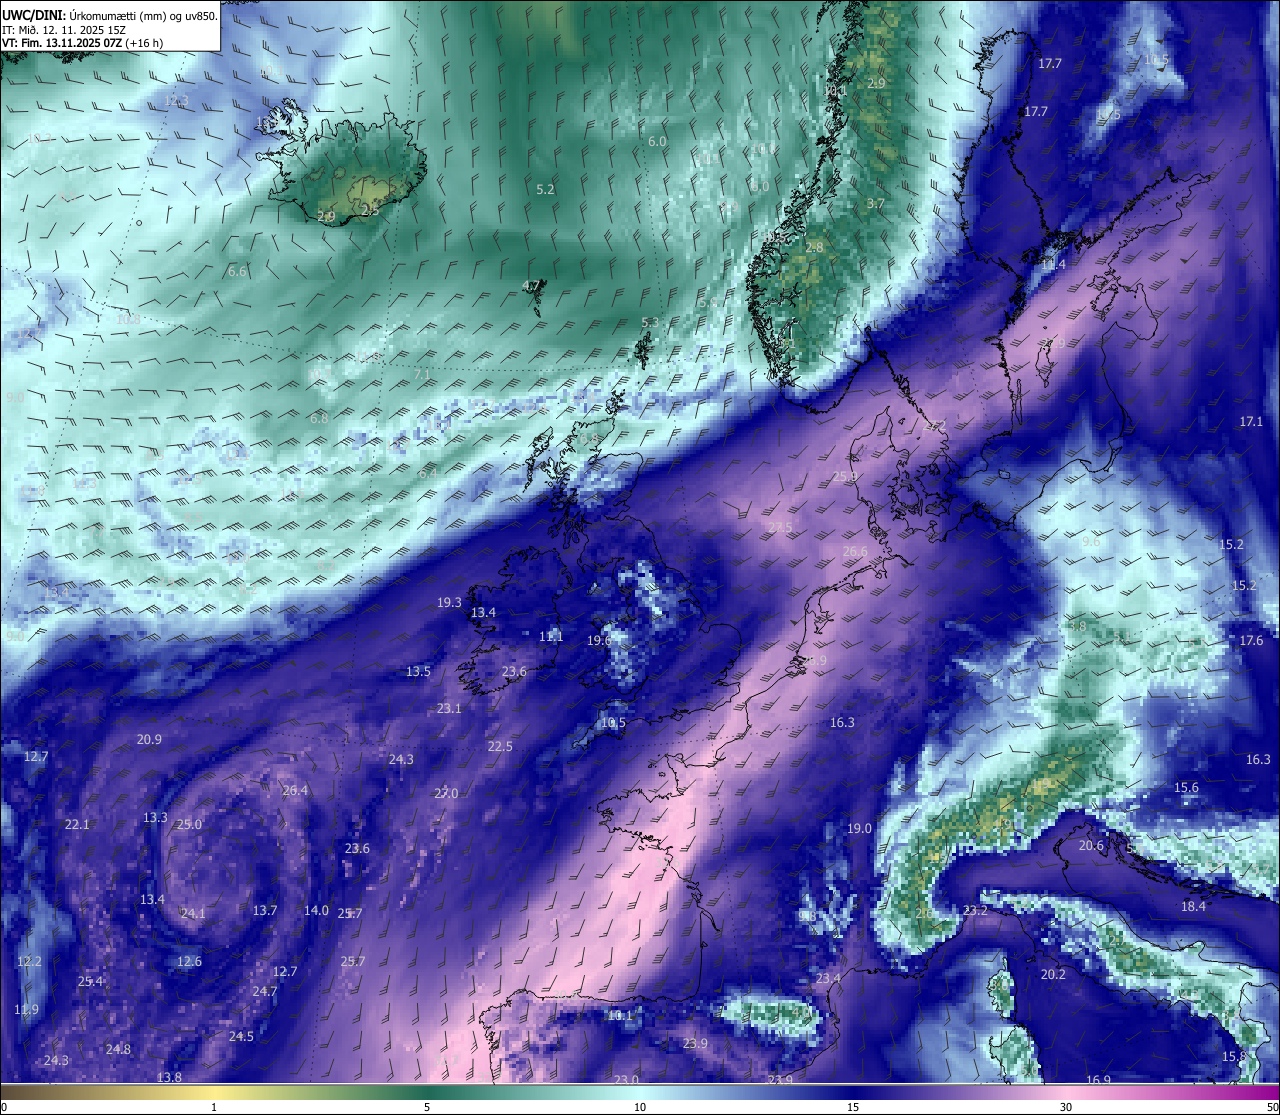Click the map value 26.4

tap(295, 791)
